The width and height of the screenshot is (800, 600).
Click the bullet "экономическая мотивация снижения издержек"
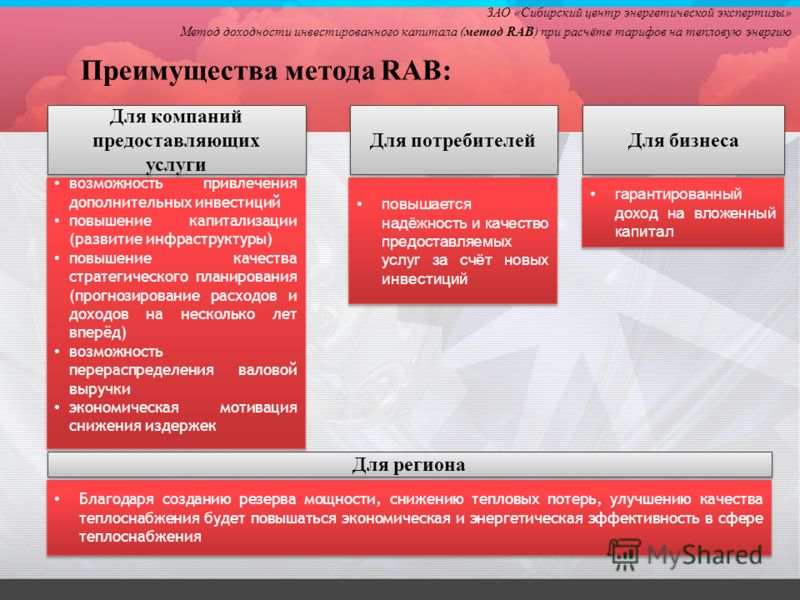coord(183,417)
